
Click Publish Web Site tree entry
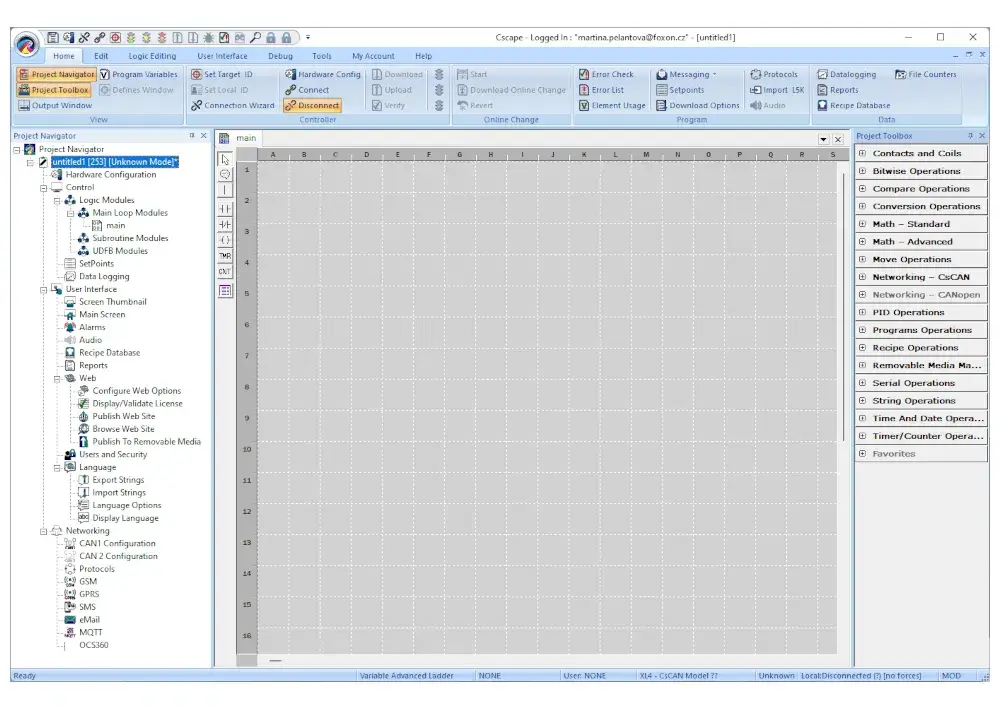coord(124,416)
